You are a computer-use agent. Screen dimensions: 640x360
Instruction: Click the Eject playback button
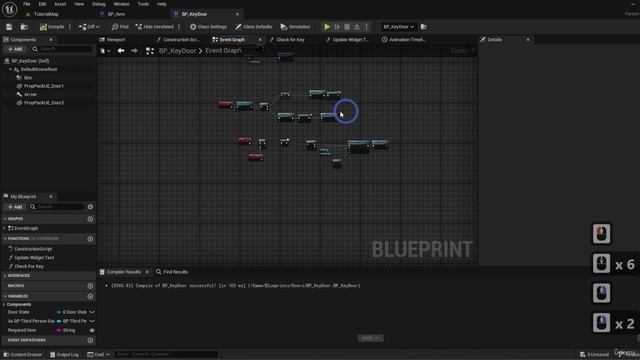[357, 27]
